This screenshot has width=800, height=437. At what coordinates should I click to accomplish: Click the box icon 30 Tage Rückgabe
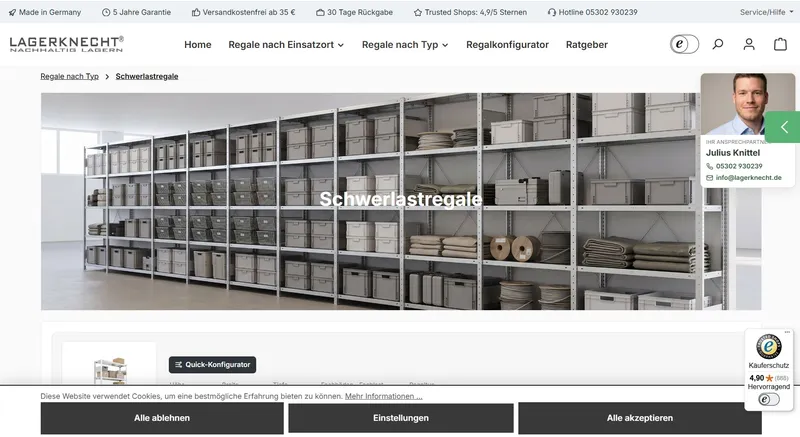320,12
